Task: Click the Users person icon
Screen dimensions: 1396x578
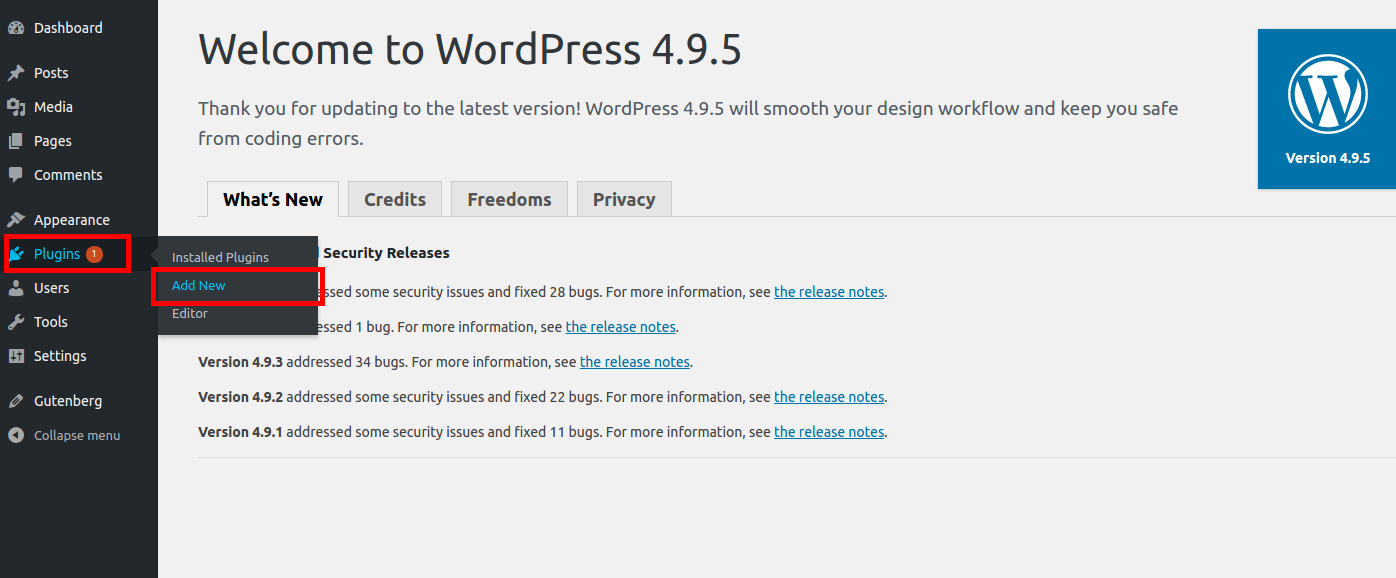Action: pos(16,288)
